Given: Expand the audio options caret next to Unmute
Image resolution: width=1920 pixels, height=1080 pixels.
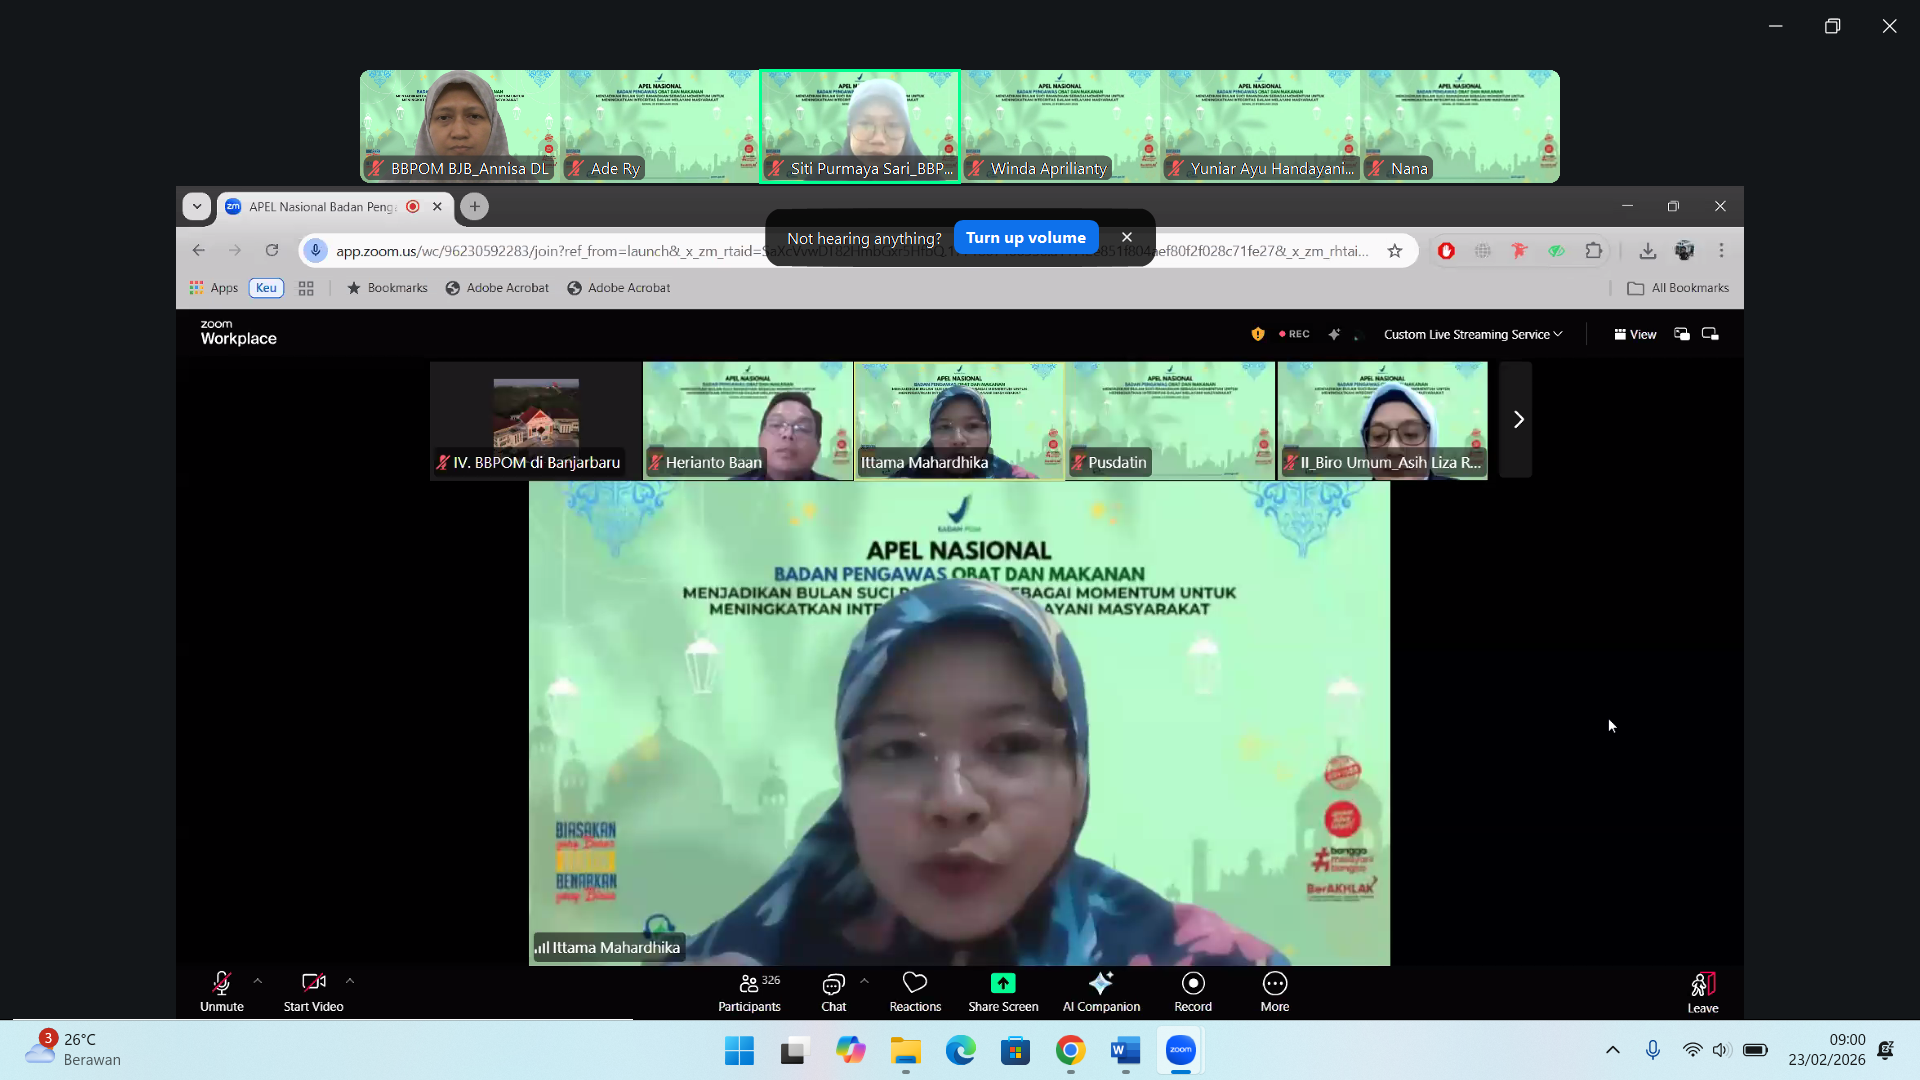Looking at the screenshot, I should [258, 981].
